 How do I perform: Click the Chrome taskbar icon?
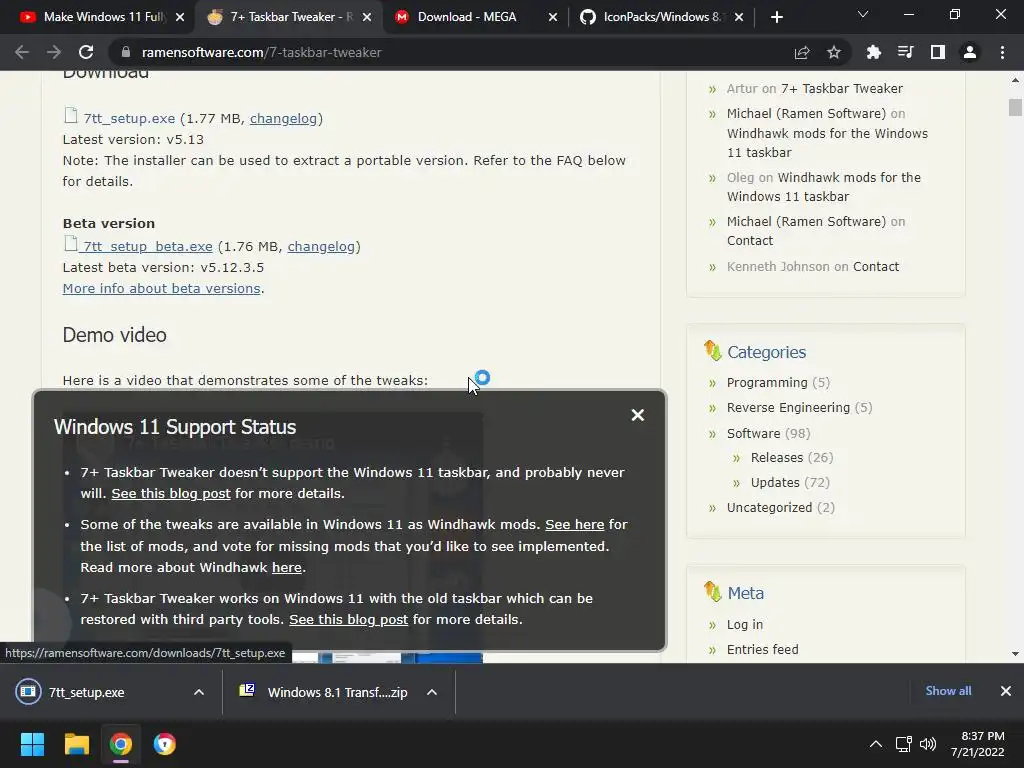coord(121,744)
